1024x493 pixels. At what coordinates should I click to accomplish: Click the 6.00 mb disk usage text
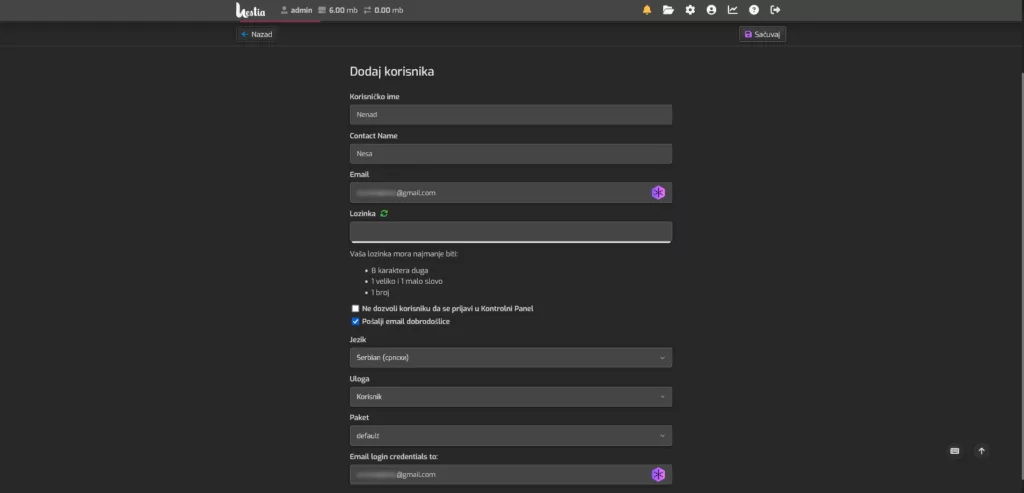343,10
